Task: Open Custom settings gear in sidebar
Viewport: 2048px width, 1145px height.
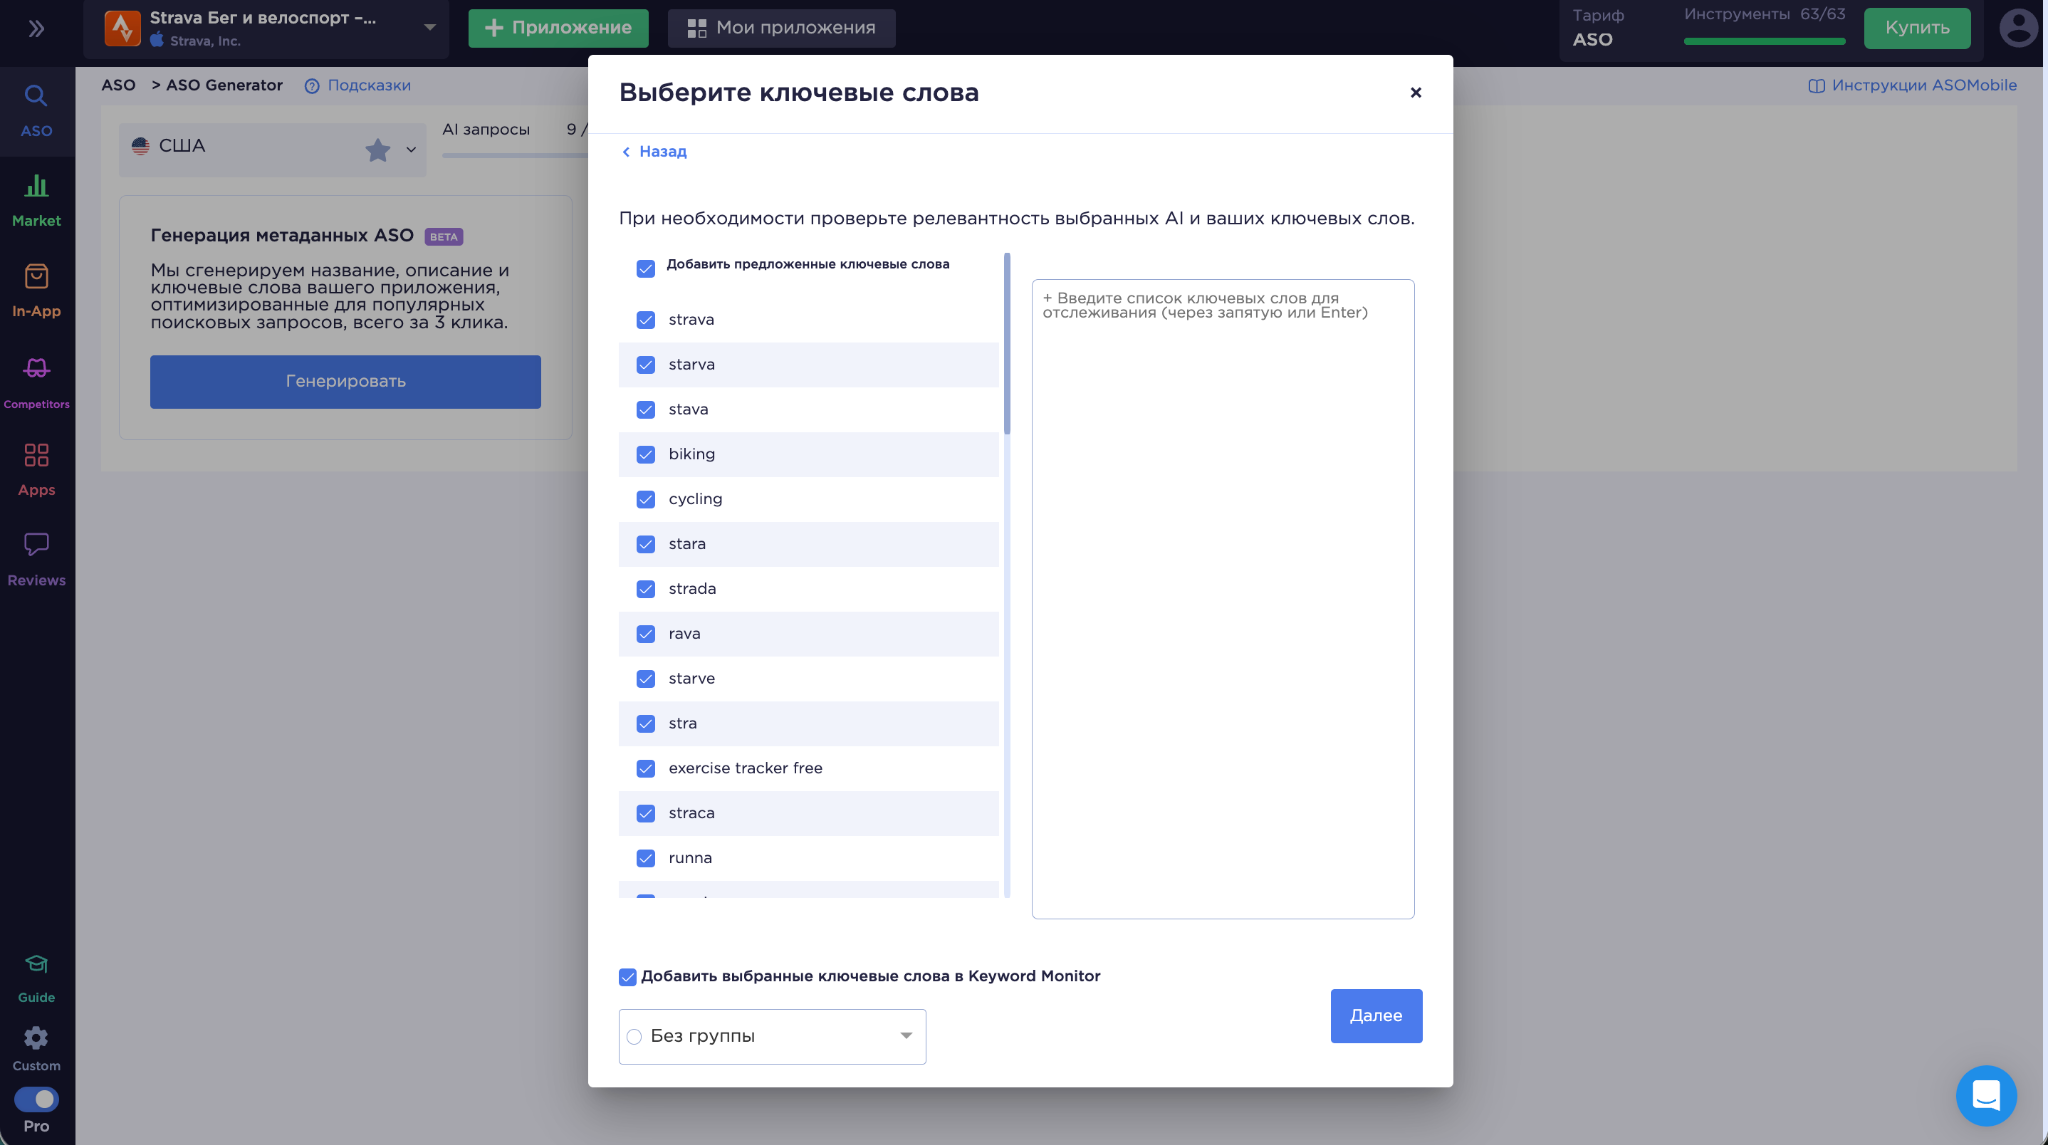Action: [36, 1038]
